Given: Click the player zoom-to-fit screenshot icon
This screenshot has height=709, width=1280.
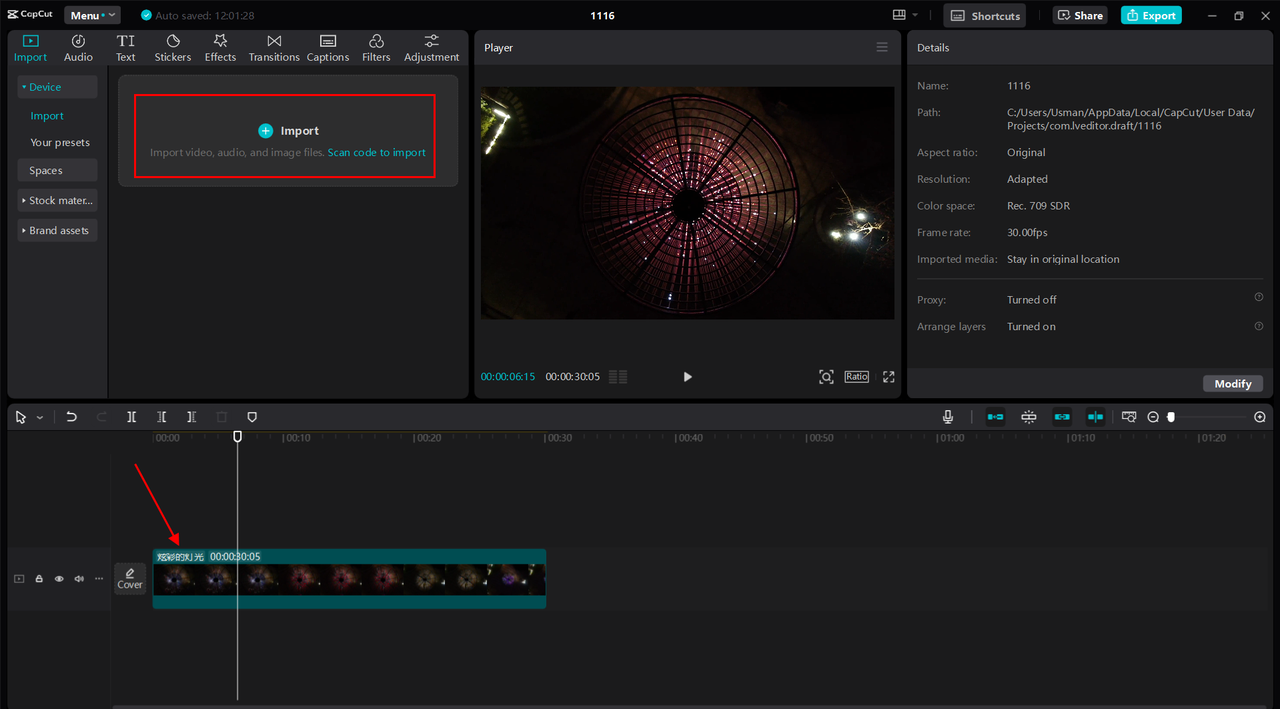Looking at the screenshot, I should coord(826,377).
